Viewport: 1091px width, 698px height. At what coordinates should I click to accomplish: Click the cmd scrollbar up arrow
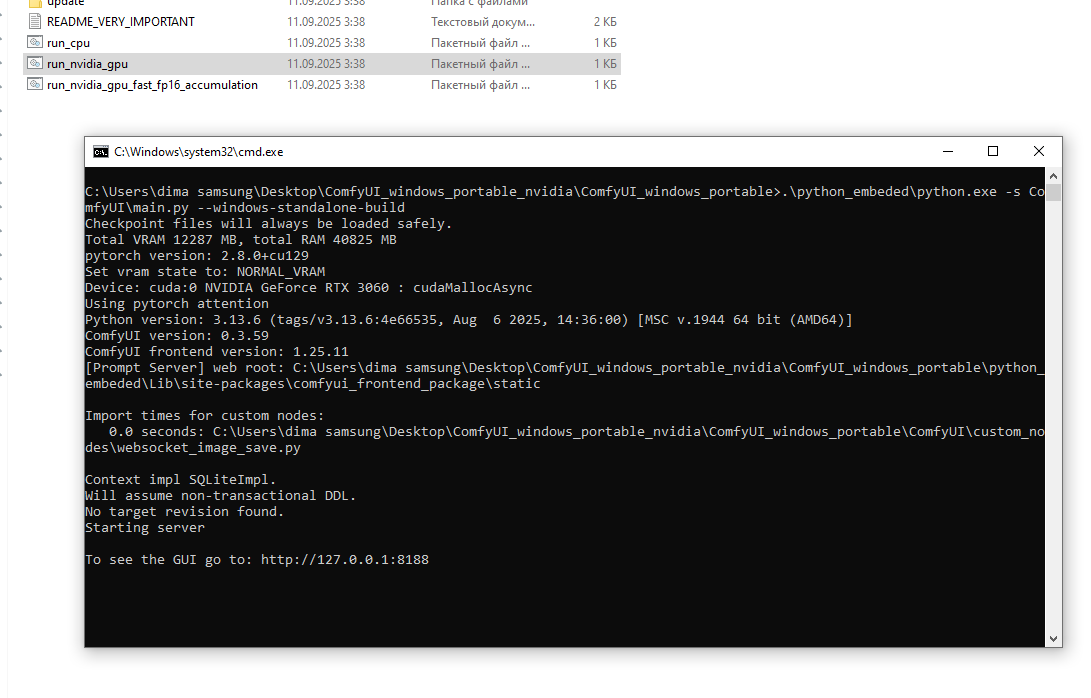click(1053, 176)
